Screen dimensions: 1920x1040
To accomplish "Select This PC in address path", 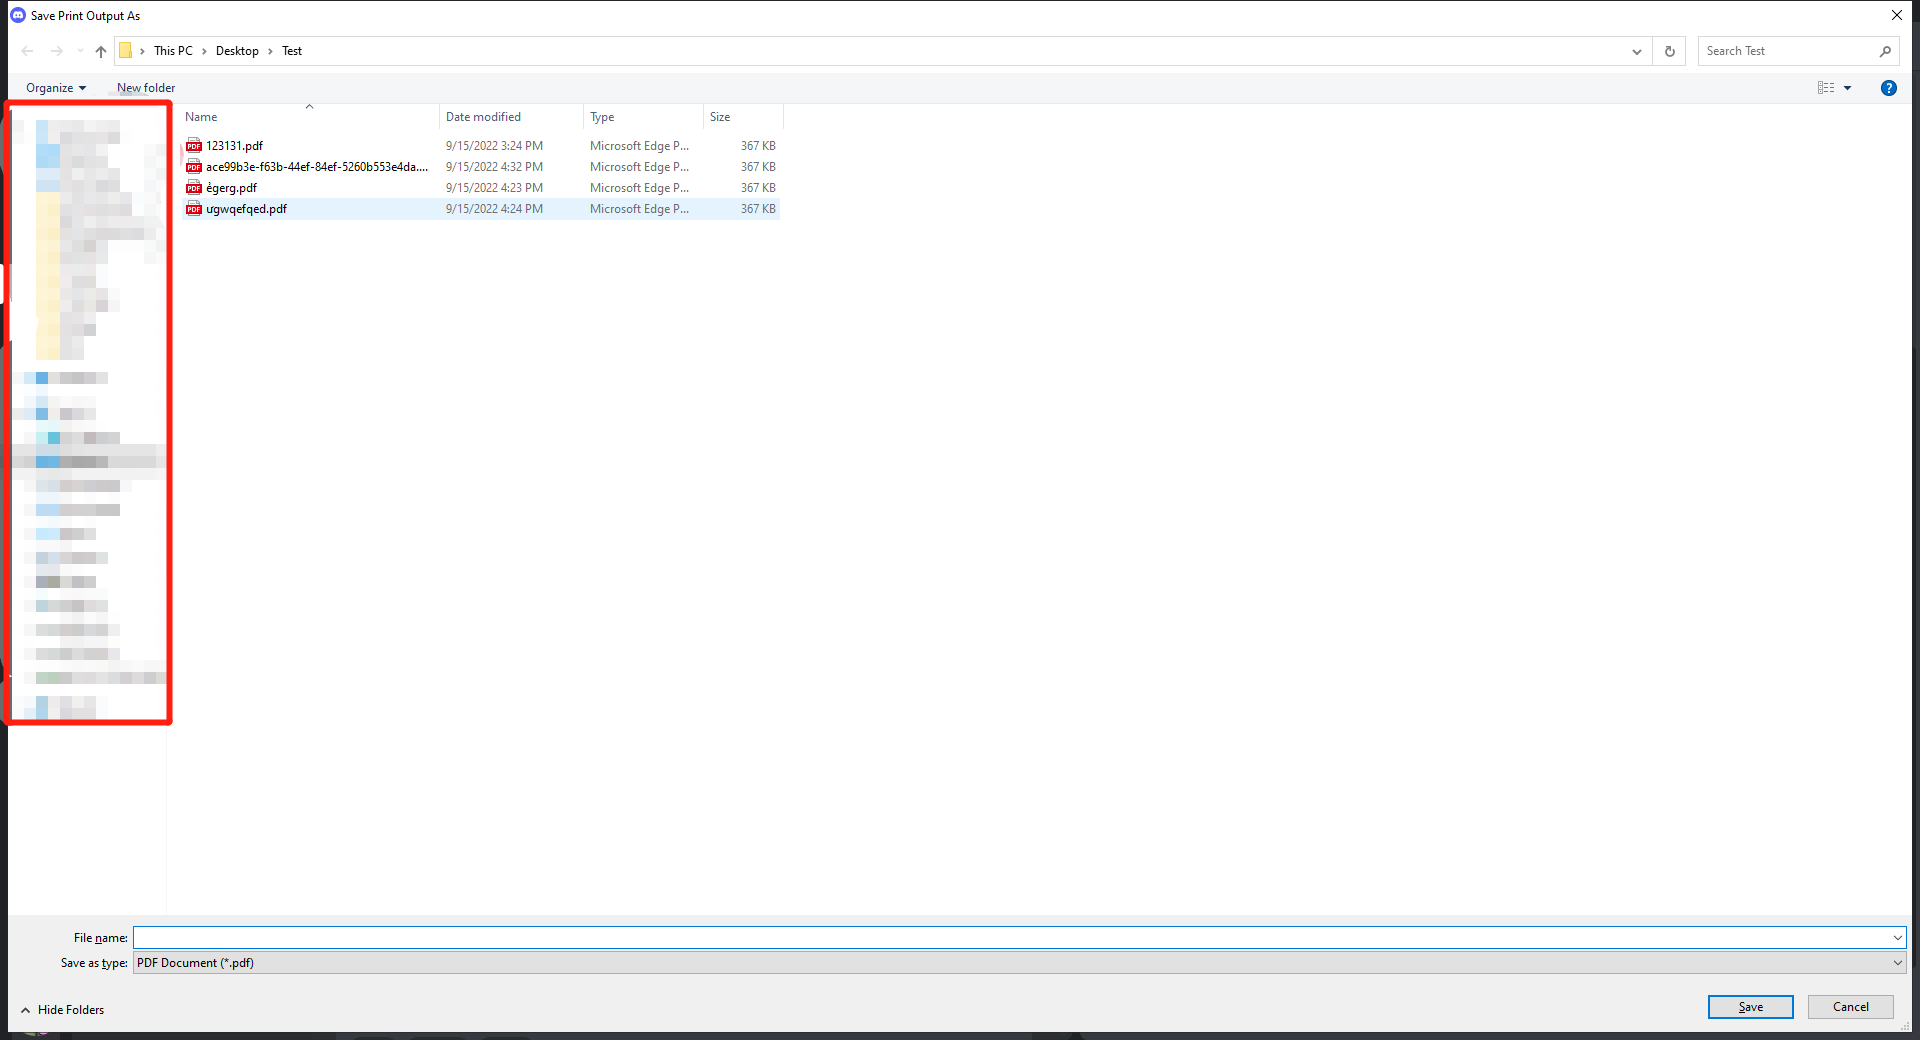I will (173, 51).
